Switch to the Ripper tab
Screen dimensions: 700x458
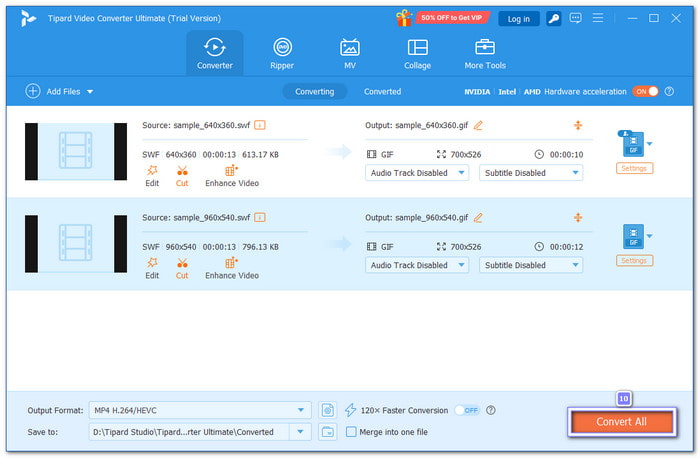[283, 54]
